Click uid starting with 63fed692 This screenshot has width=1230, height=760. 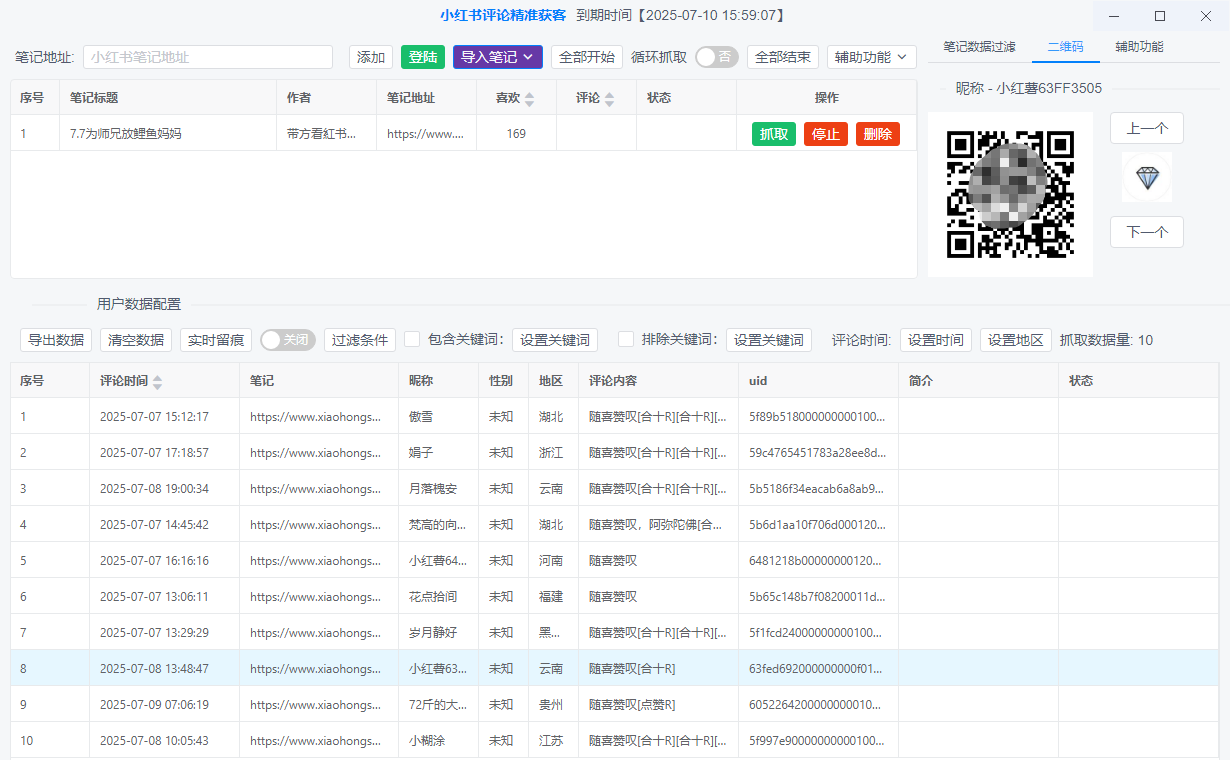tap(816, 669)
